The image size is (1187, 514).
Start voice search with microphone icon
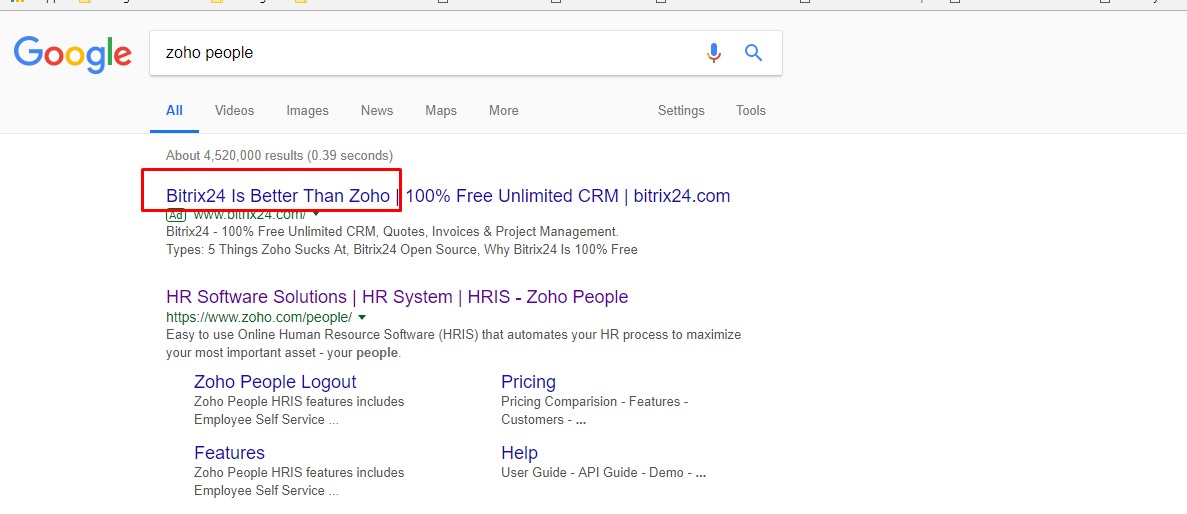tap(713, 53)
